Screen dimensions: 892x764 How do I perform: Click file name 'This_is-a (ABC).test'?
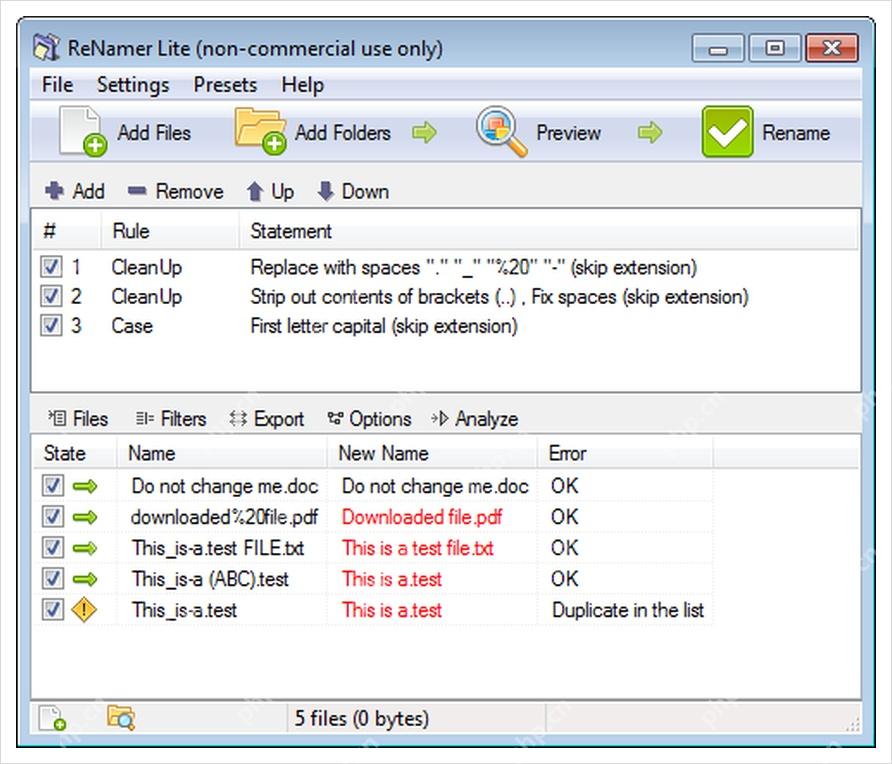(x=210, y=579)
